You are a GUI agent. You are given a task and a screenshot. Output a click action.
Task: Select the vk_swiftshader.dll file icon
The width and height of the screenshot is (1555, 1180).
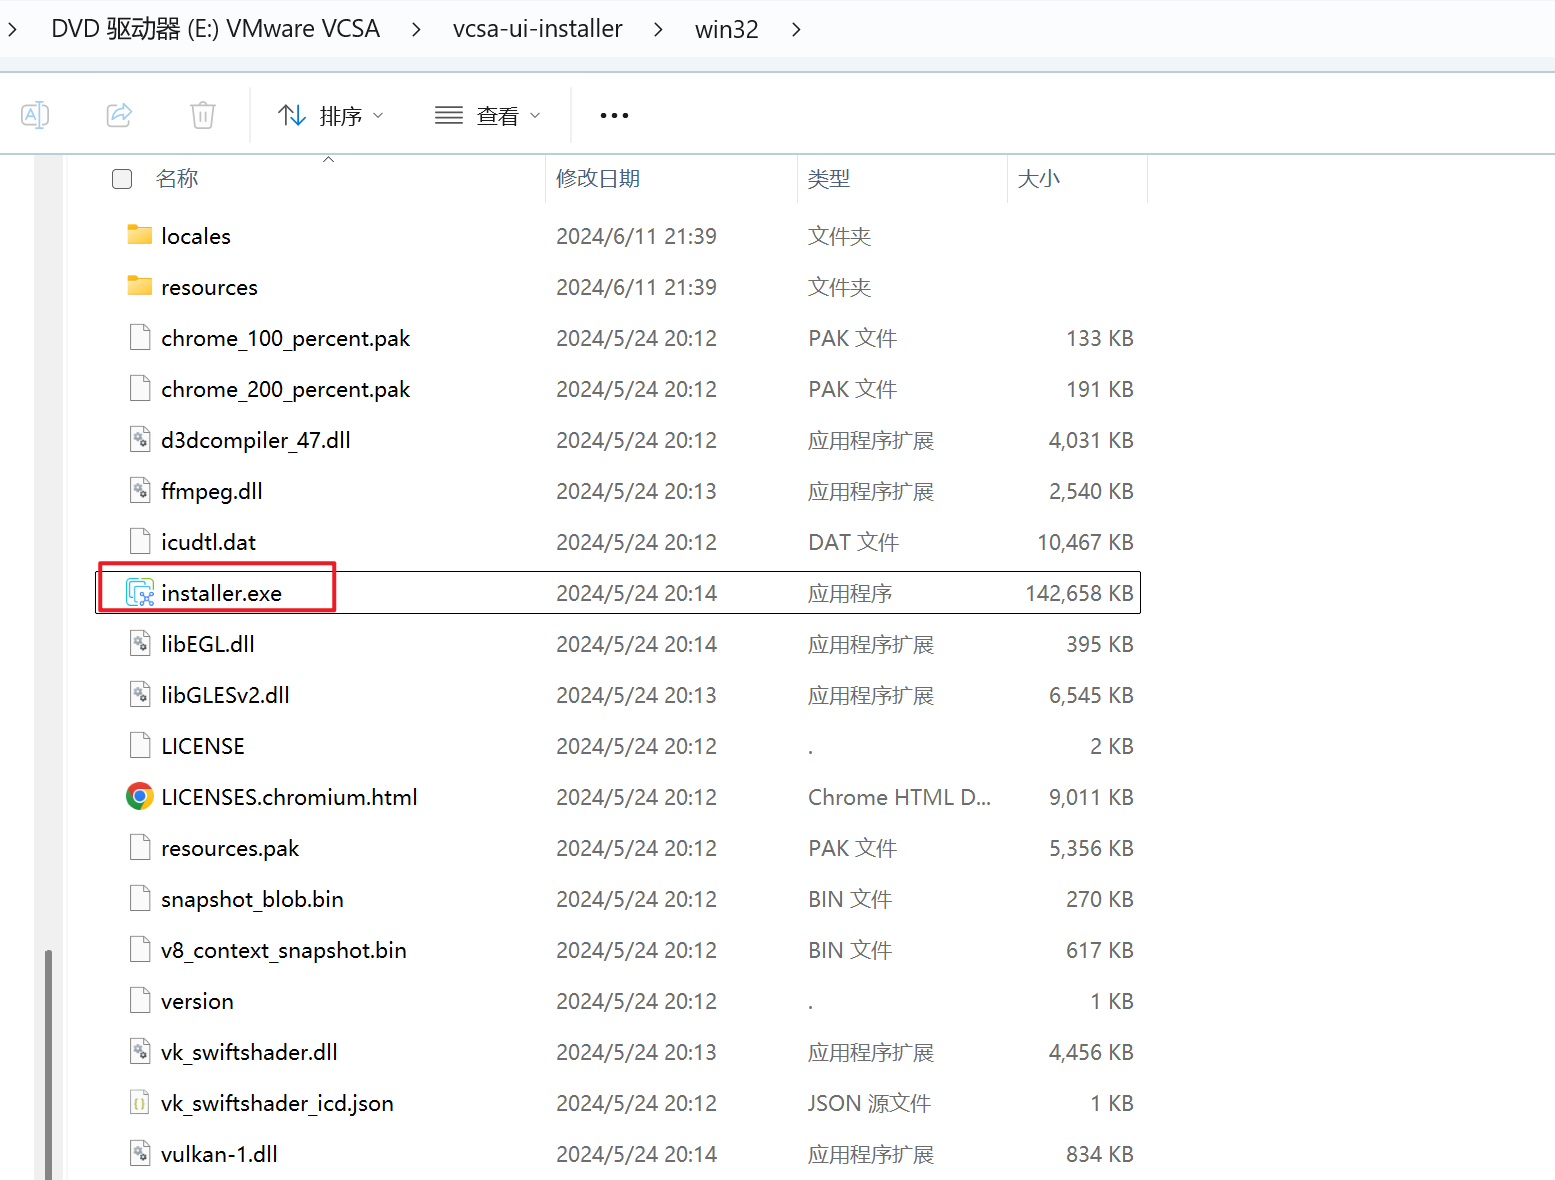[x=140, y=1051]
